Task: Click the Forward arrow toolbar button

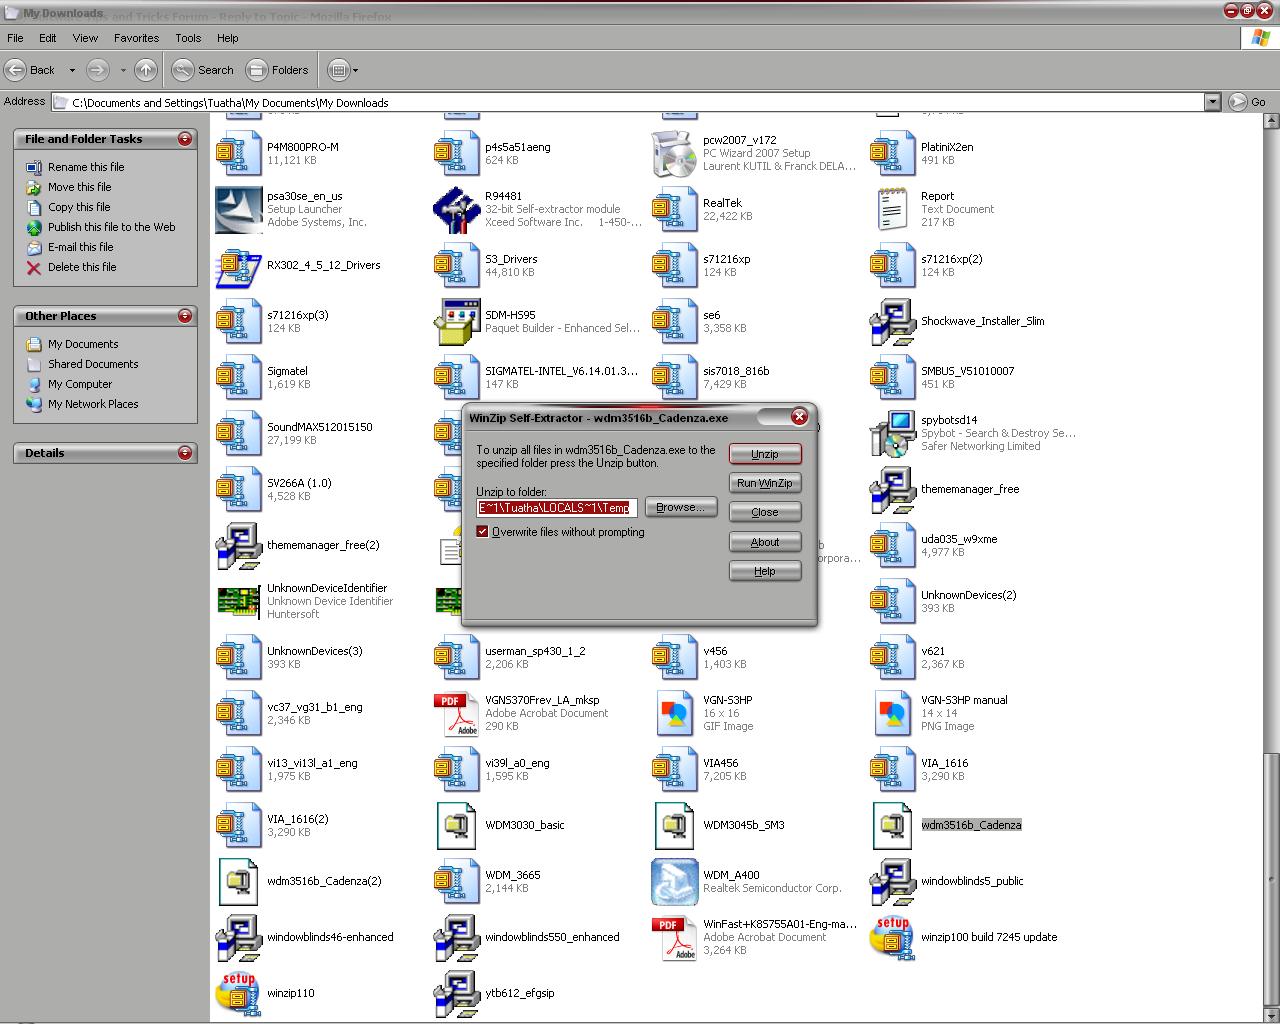Action: click(x=97, y=70)
